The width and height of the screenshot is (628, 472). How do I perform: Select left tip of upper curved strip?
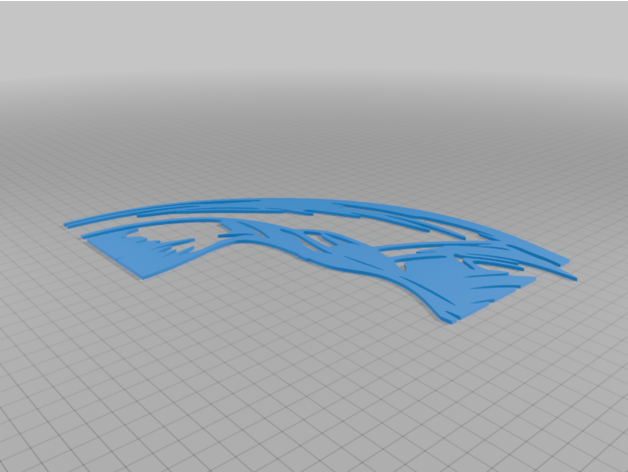pos(68,224)
